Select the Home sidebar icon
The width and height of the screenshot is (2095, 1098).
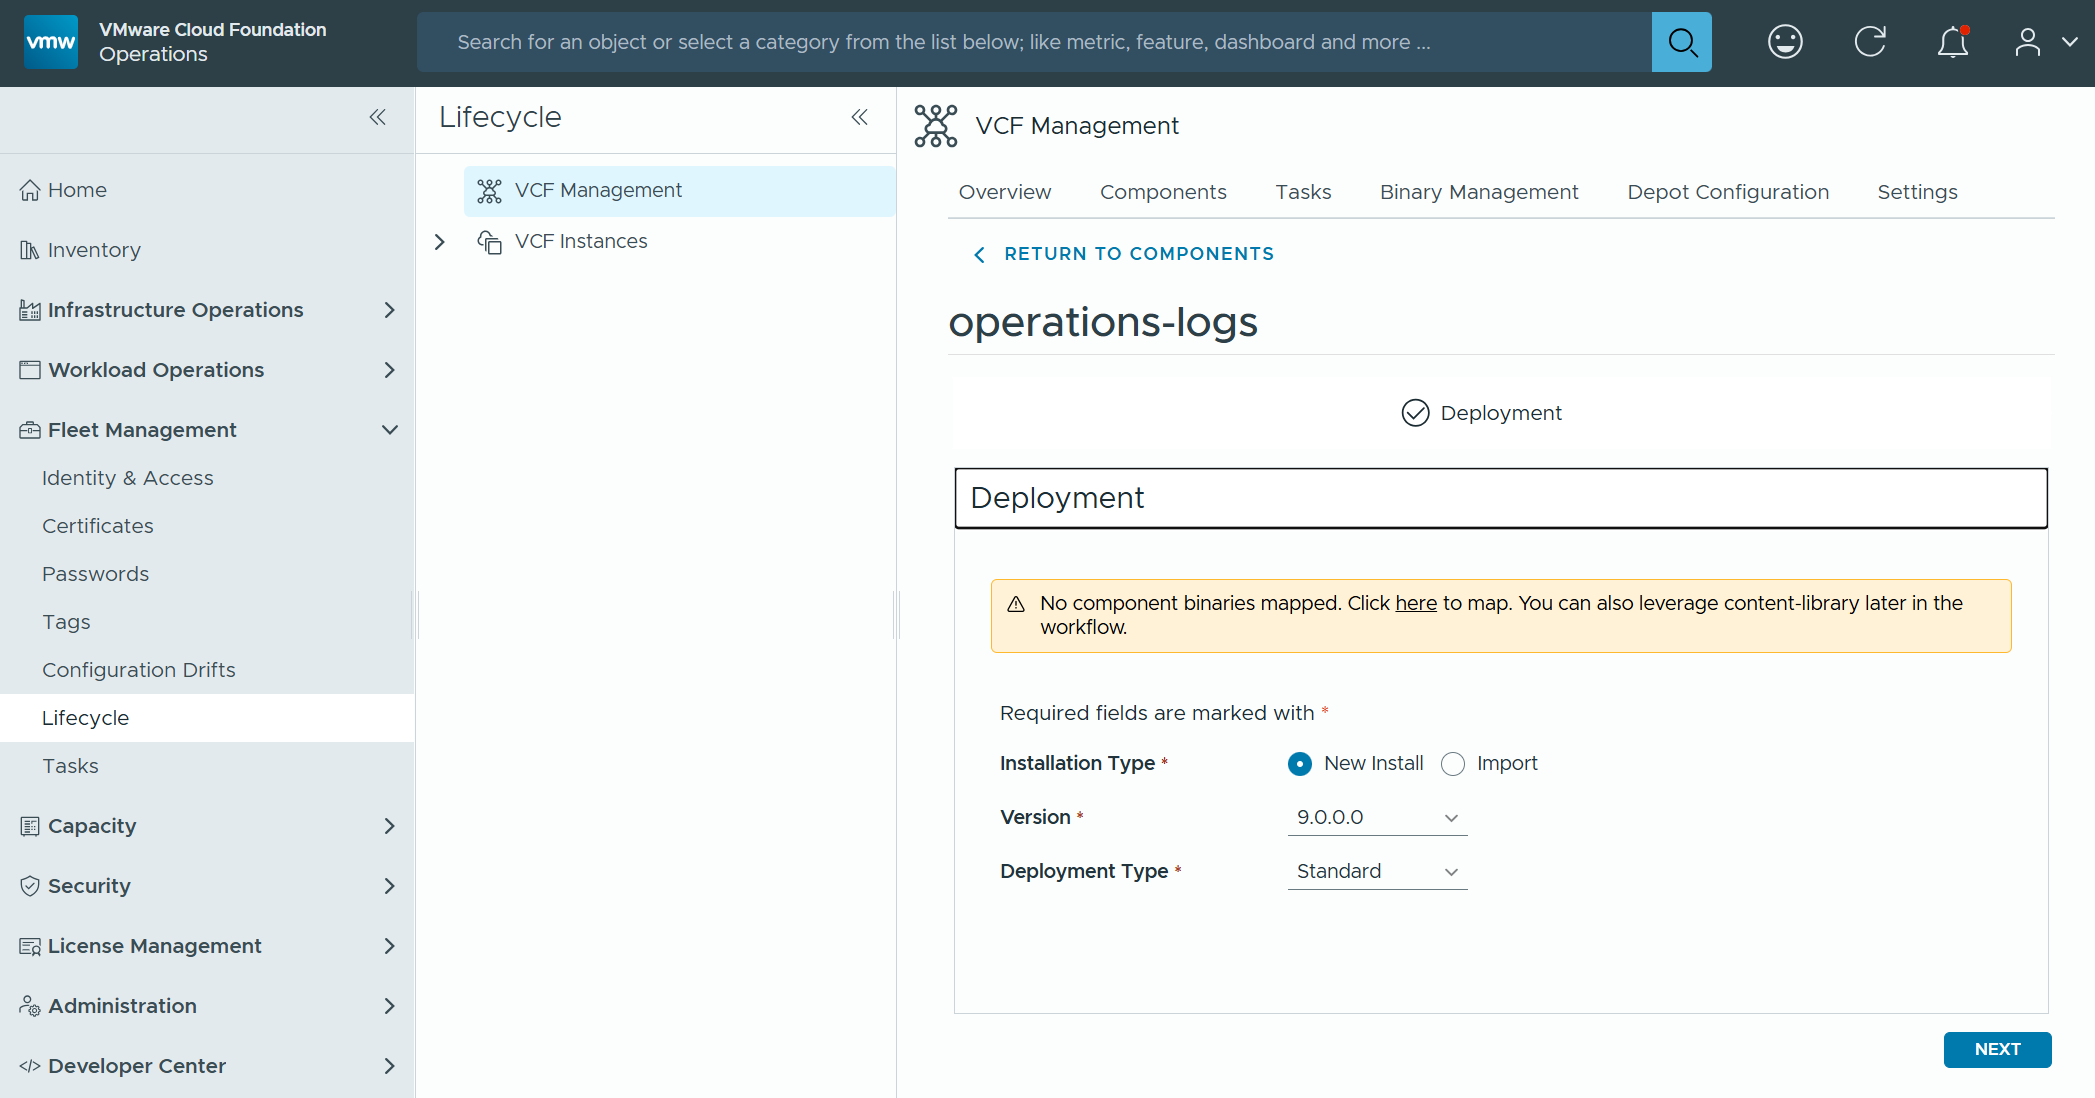(28, 189)
